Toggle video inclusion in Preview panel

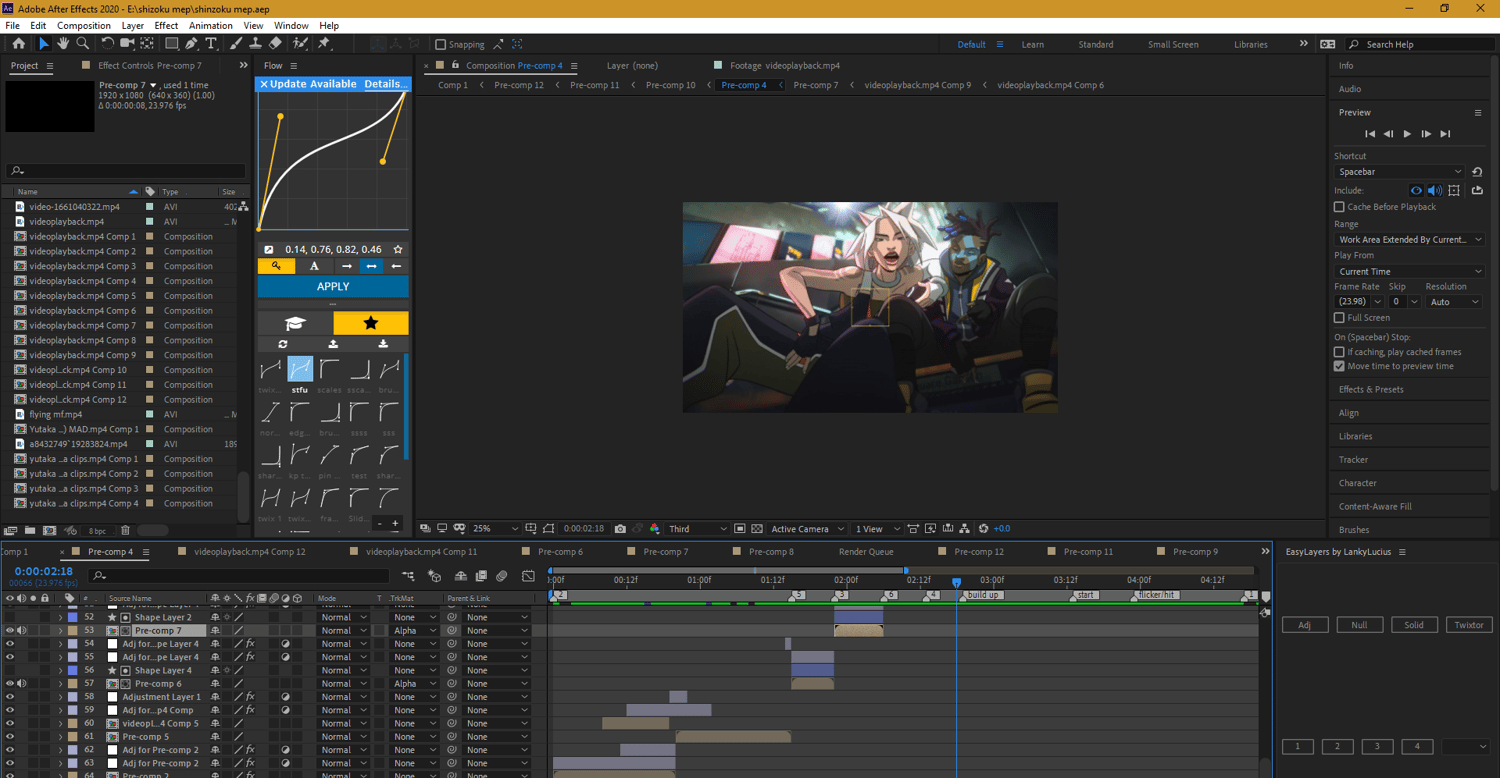pos(1416,190)
